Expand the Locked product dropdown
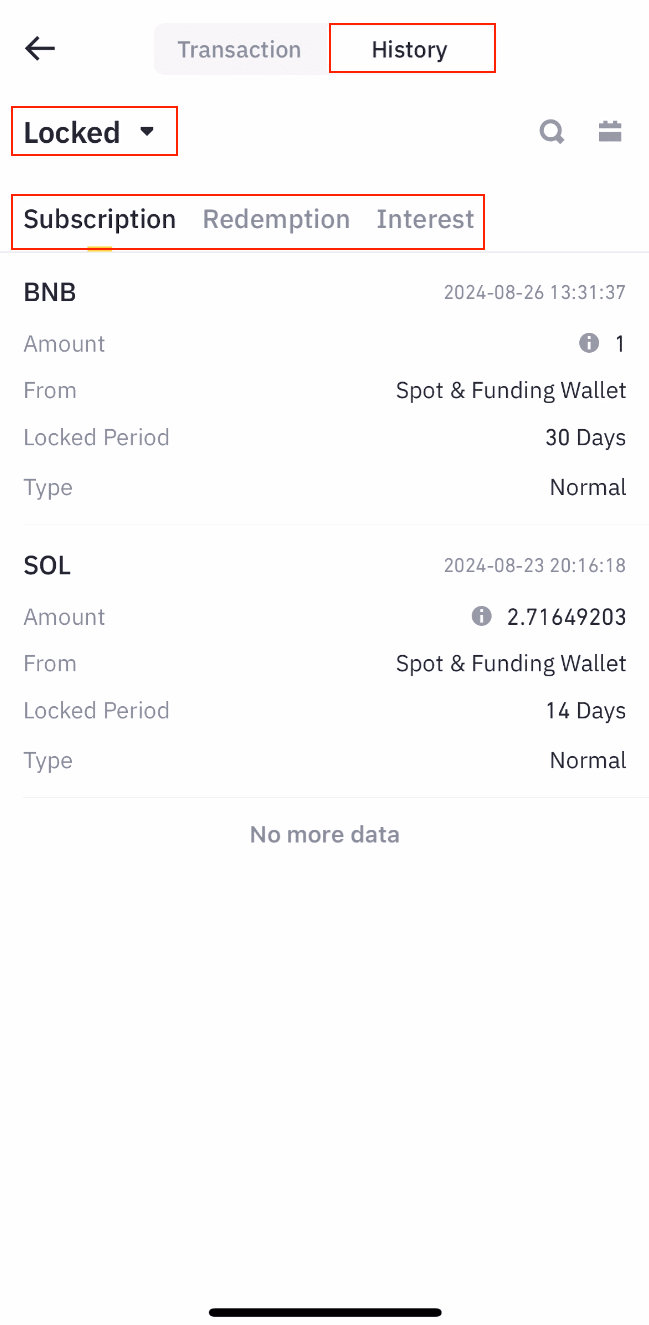Screen dimensions: 649x1325 click(72, 132)
